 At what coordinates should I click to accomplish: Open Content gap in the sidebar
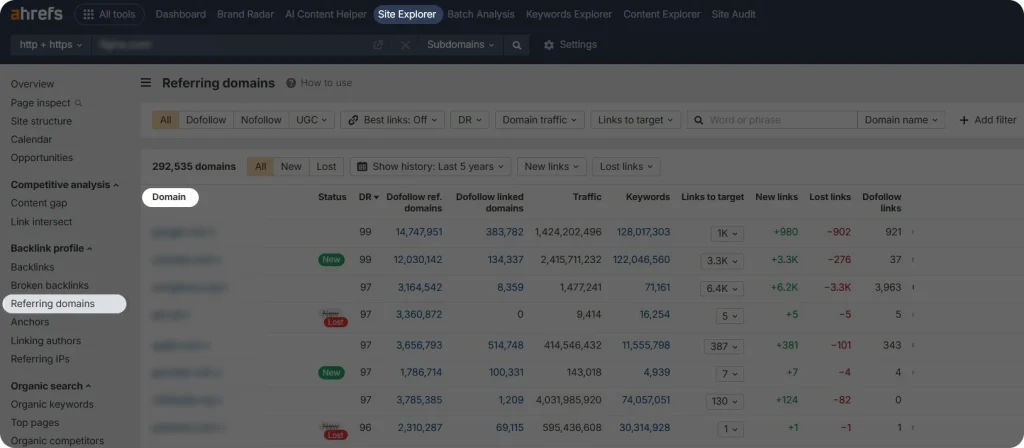click(39, 203)
